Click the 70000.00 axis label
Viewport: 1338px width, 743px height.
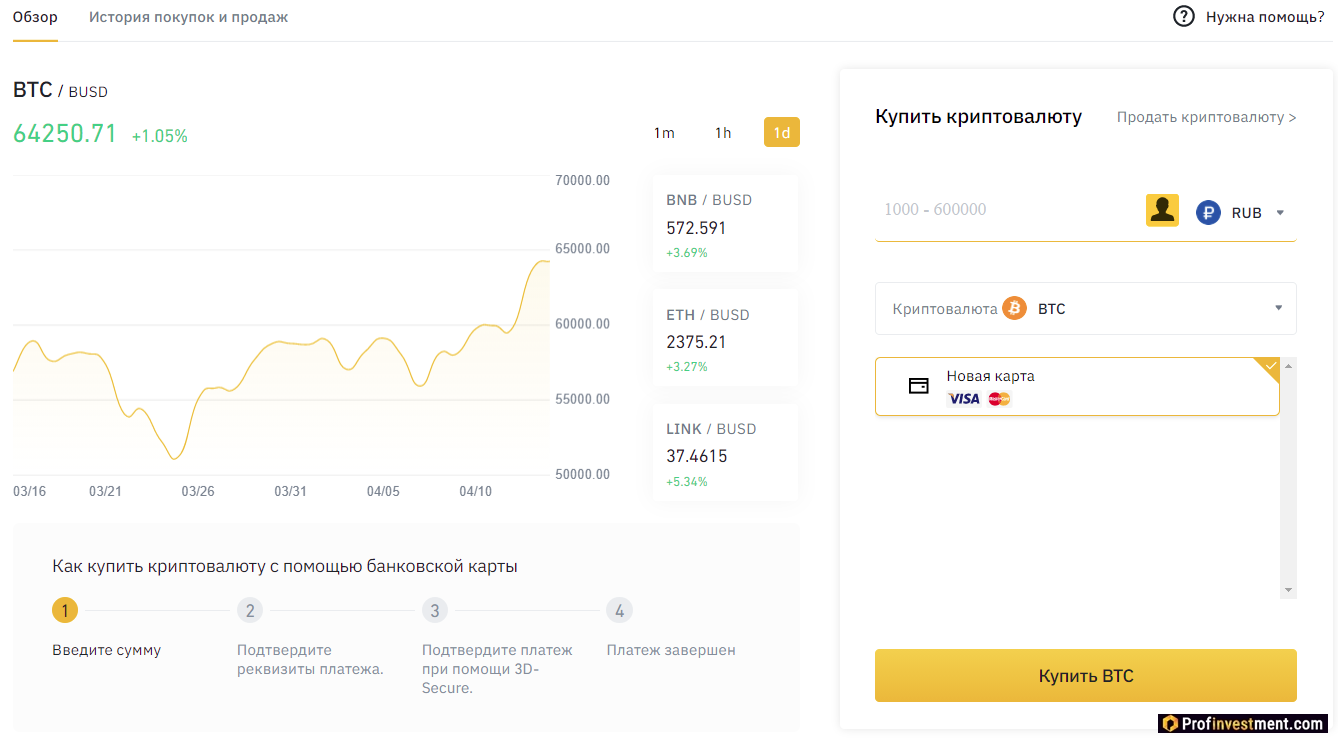pos(582,180)
